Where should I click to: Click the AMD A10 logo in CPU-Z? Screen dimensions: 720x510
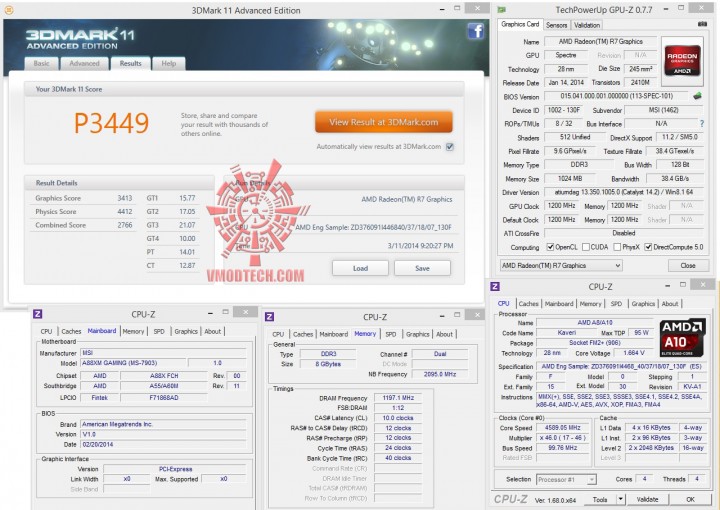pyautogui.click(x=682, y=338)
